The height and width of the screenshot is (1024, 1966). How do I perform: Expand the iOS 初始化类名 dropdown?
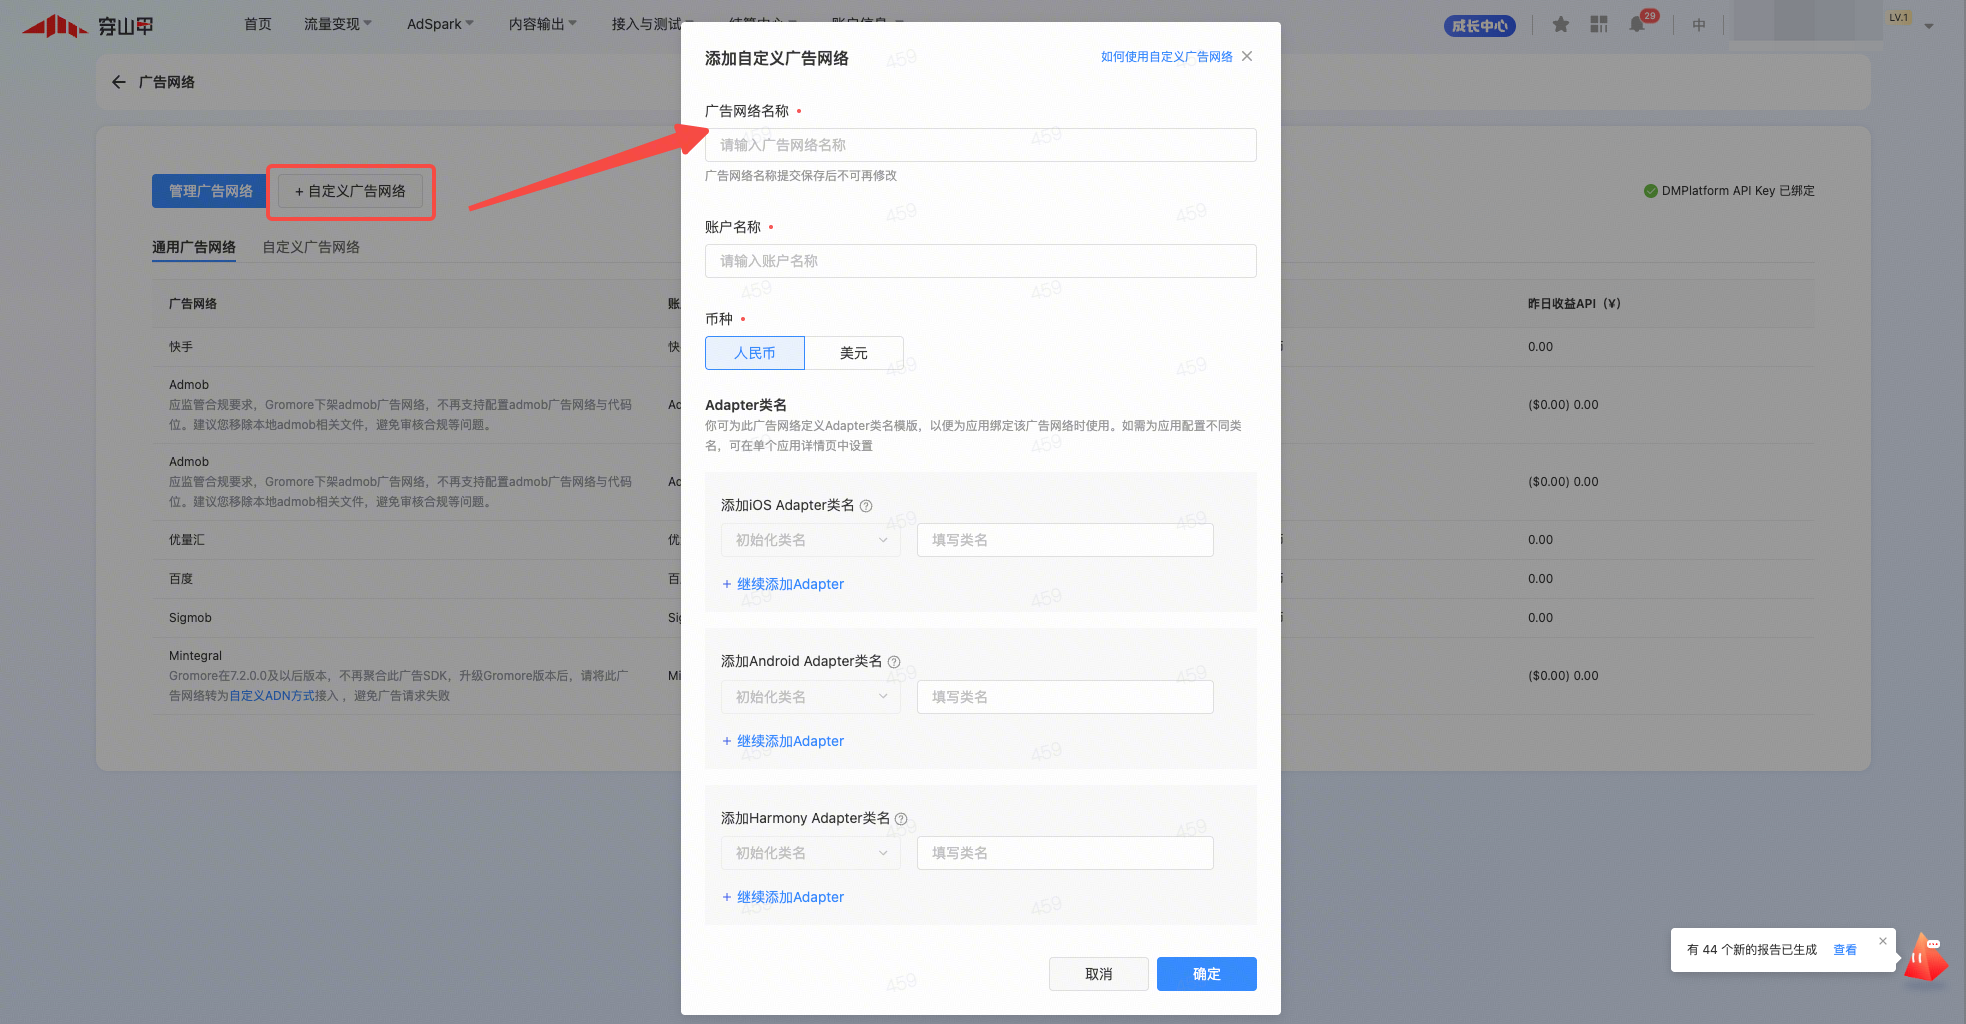pyautogui.click(x=810, y=540)
